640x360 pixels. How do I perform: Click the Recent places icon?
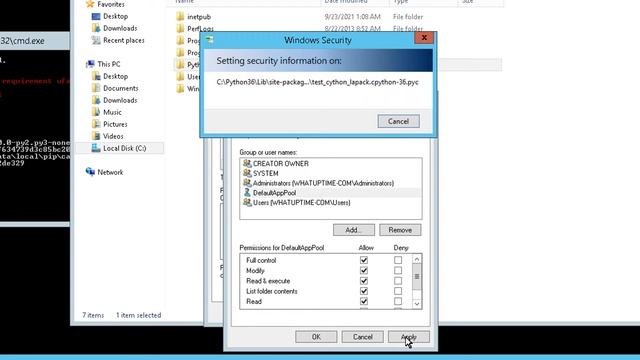click(96, 40)
